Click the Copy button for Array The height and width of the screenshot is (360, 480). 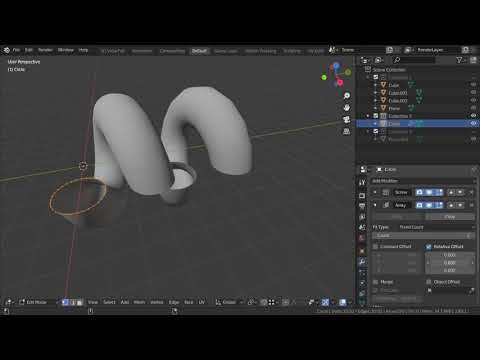coord(450,217)
